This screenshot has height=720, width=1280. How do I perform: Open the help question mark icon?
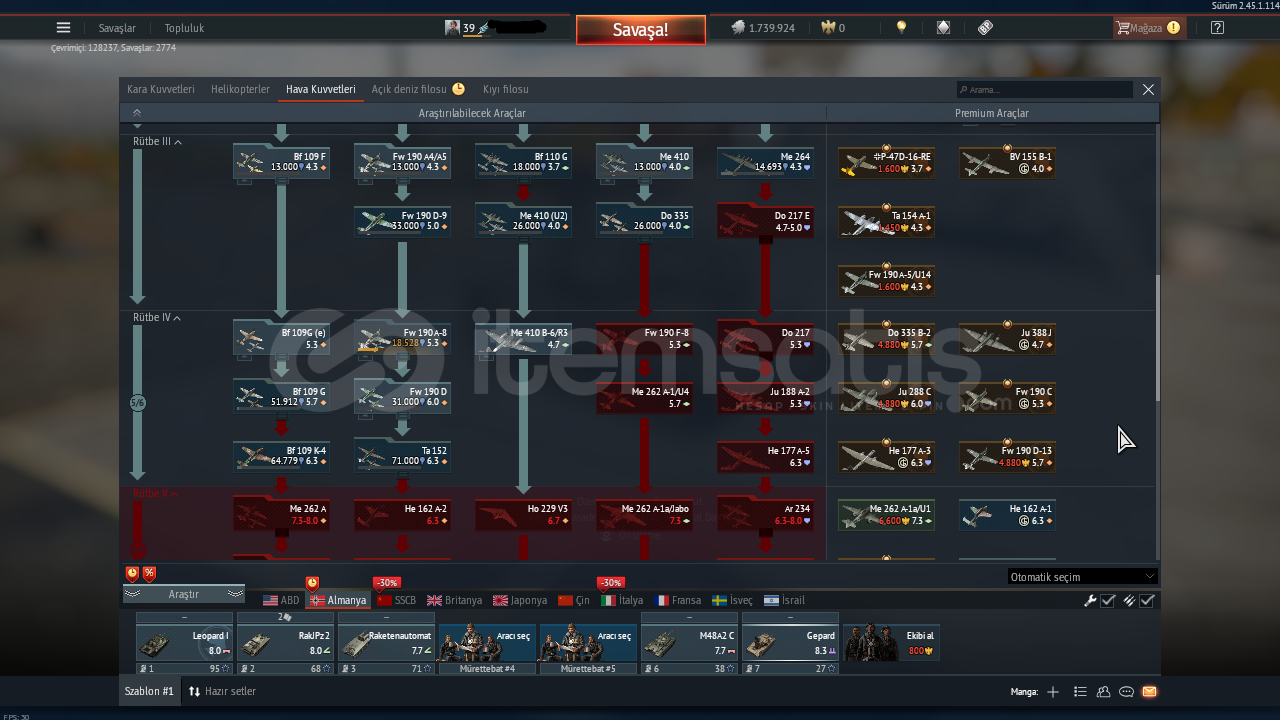pyautogui.click(x=1217, y=28)
